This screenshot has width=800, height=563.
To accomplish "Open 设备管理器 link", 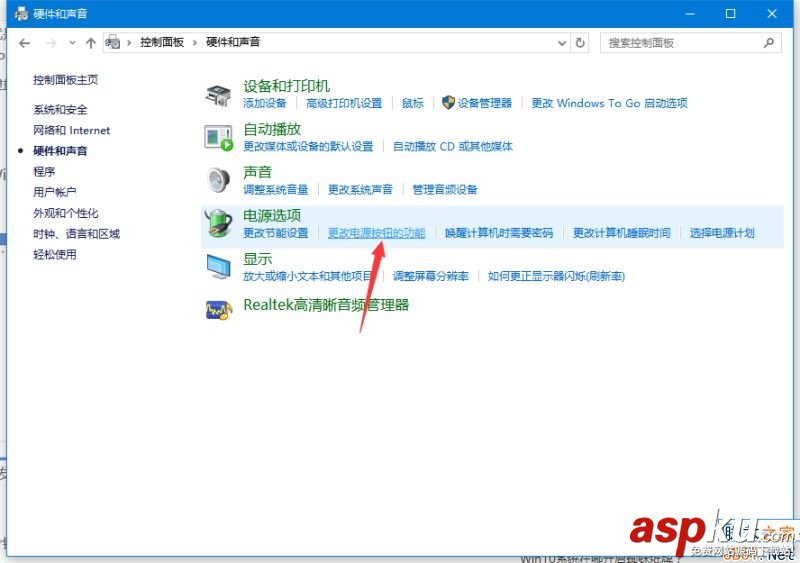I will (484, 103).
